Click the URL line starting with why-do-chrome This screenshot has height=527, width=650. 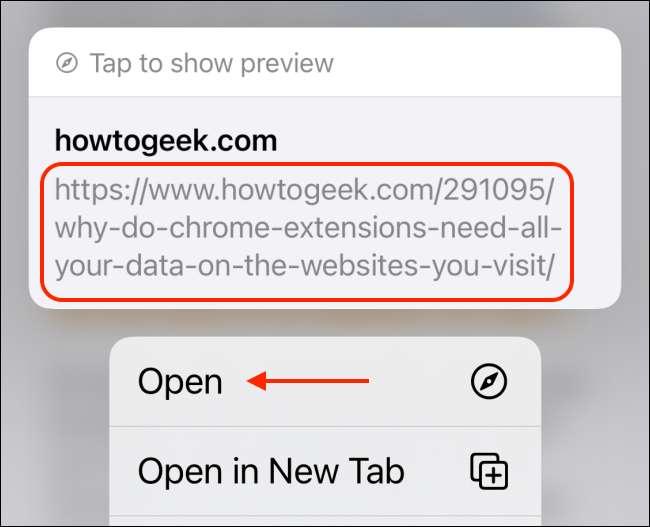click(x=308, y=228)
